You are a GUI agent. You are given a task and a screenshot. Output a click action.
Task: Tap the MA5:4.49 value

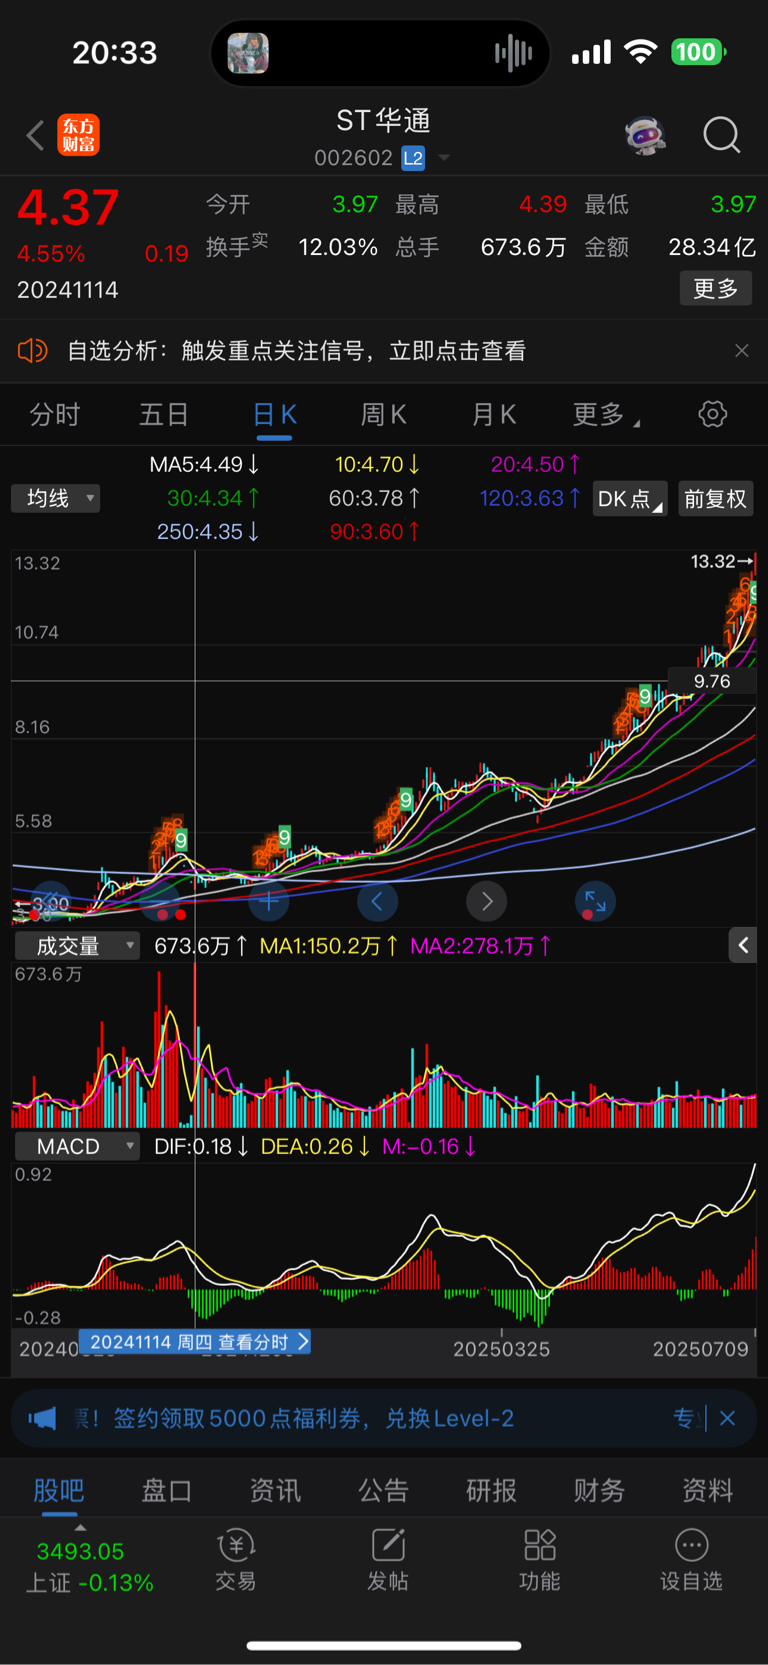(x=205, y=464)
